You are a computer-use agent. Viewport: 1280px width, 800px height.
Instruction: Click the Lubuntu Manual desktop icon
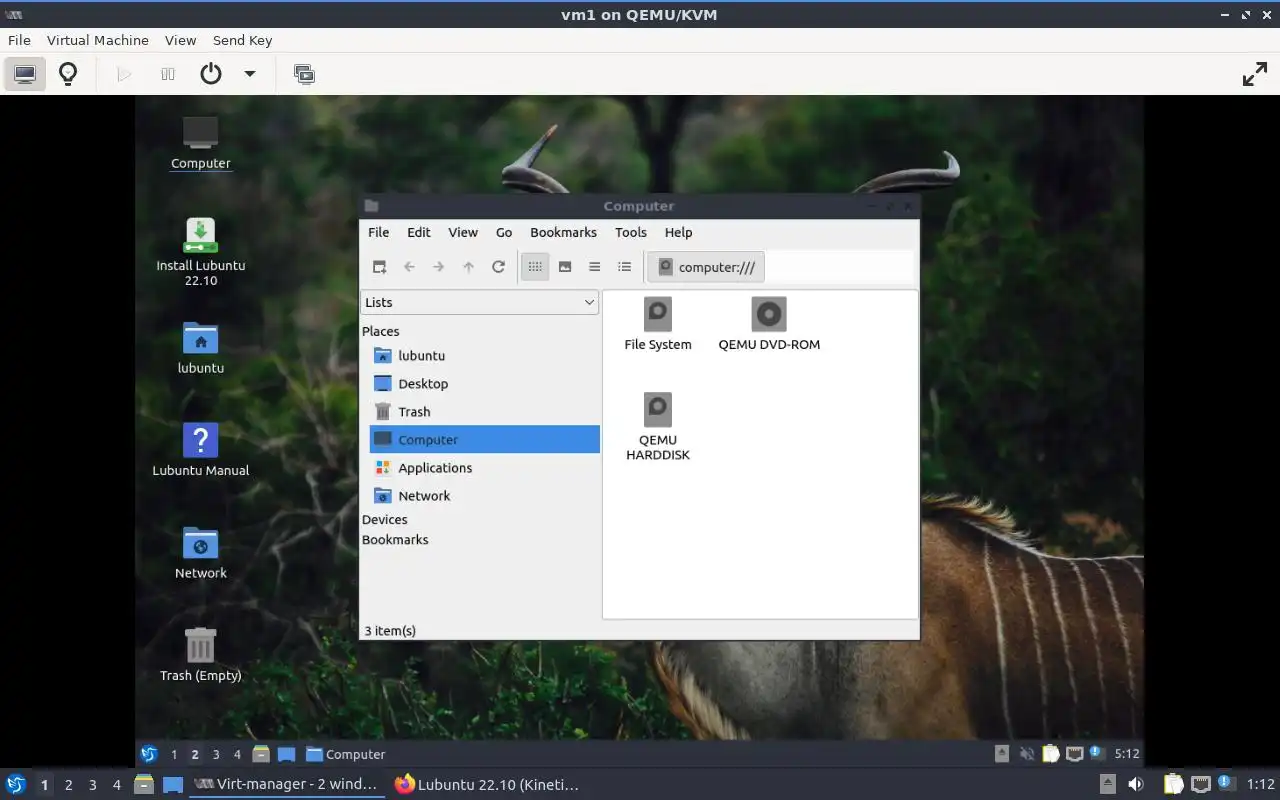201,450
